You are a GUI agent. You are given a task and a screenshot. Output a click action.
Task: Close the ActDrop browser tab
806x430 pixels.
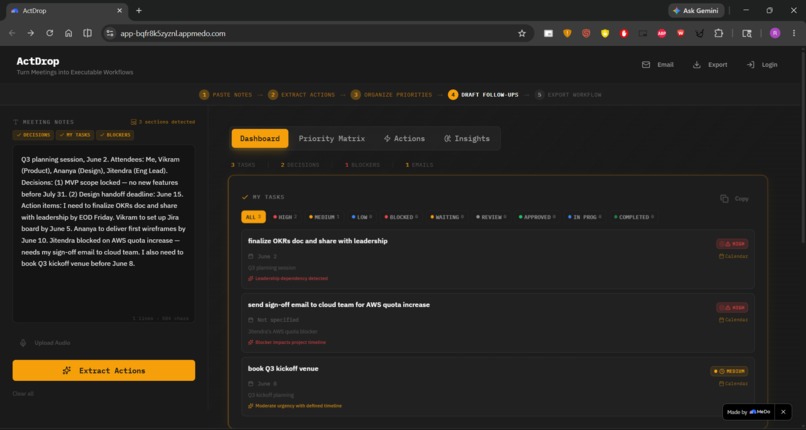120,10
